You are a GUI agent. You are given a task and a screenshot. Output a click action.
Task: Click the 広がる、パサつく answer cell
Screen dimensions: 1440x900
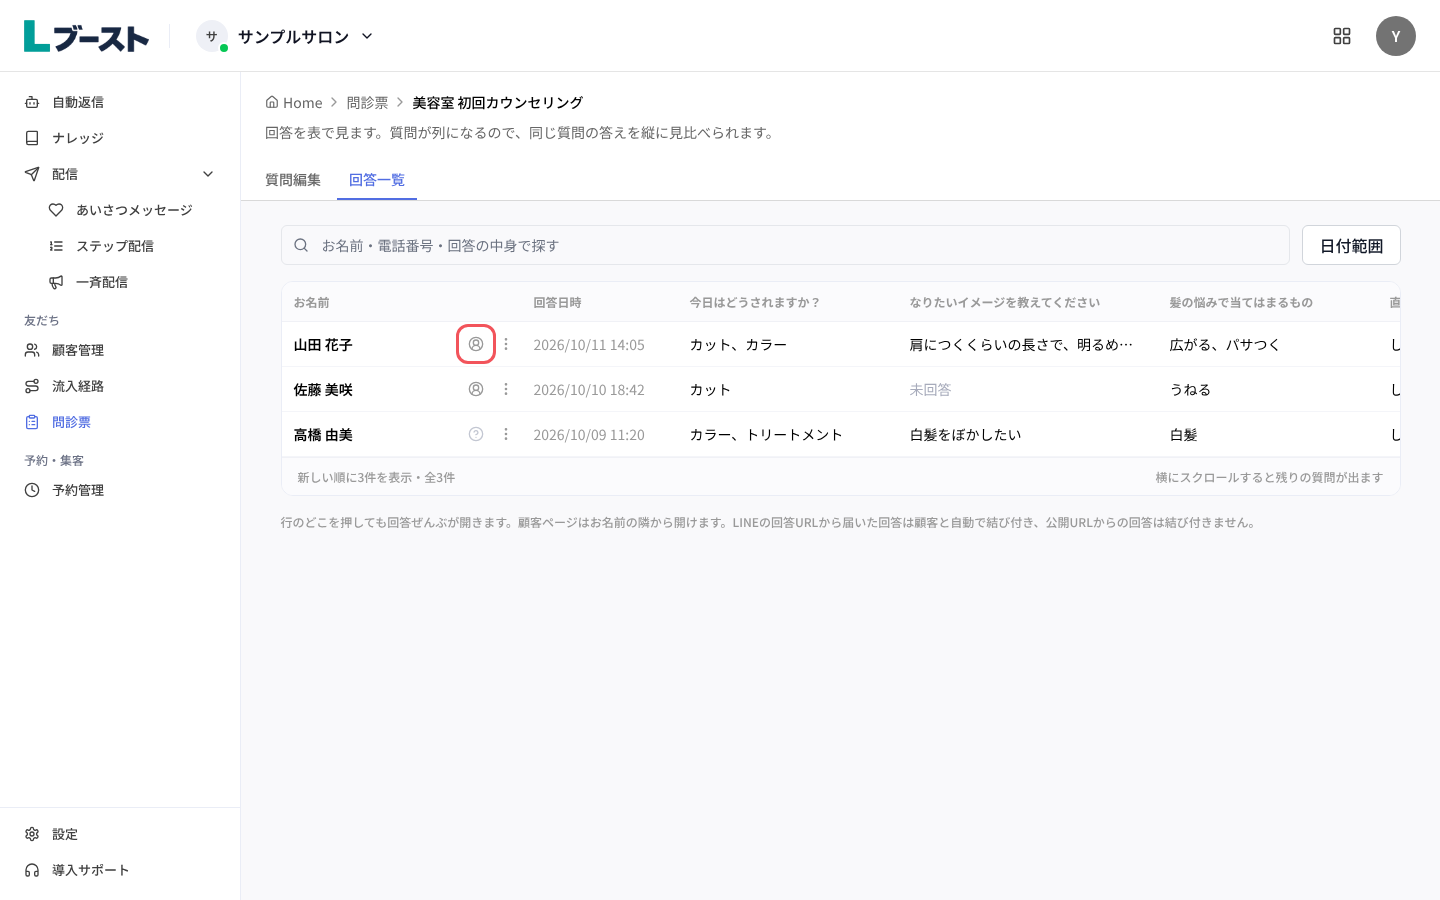click(x=1225, y=345)
